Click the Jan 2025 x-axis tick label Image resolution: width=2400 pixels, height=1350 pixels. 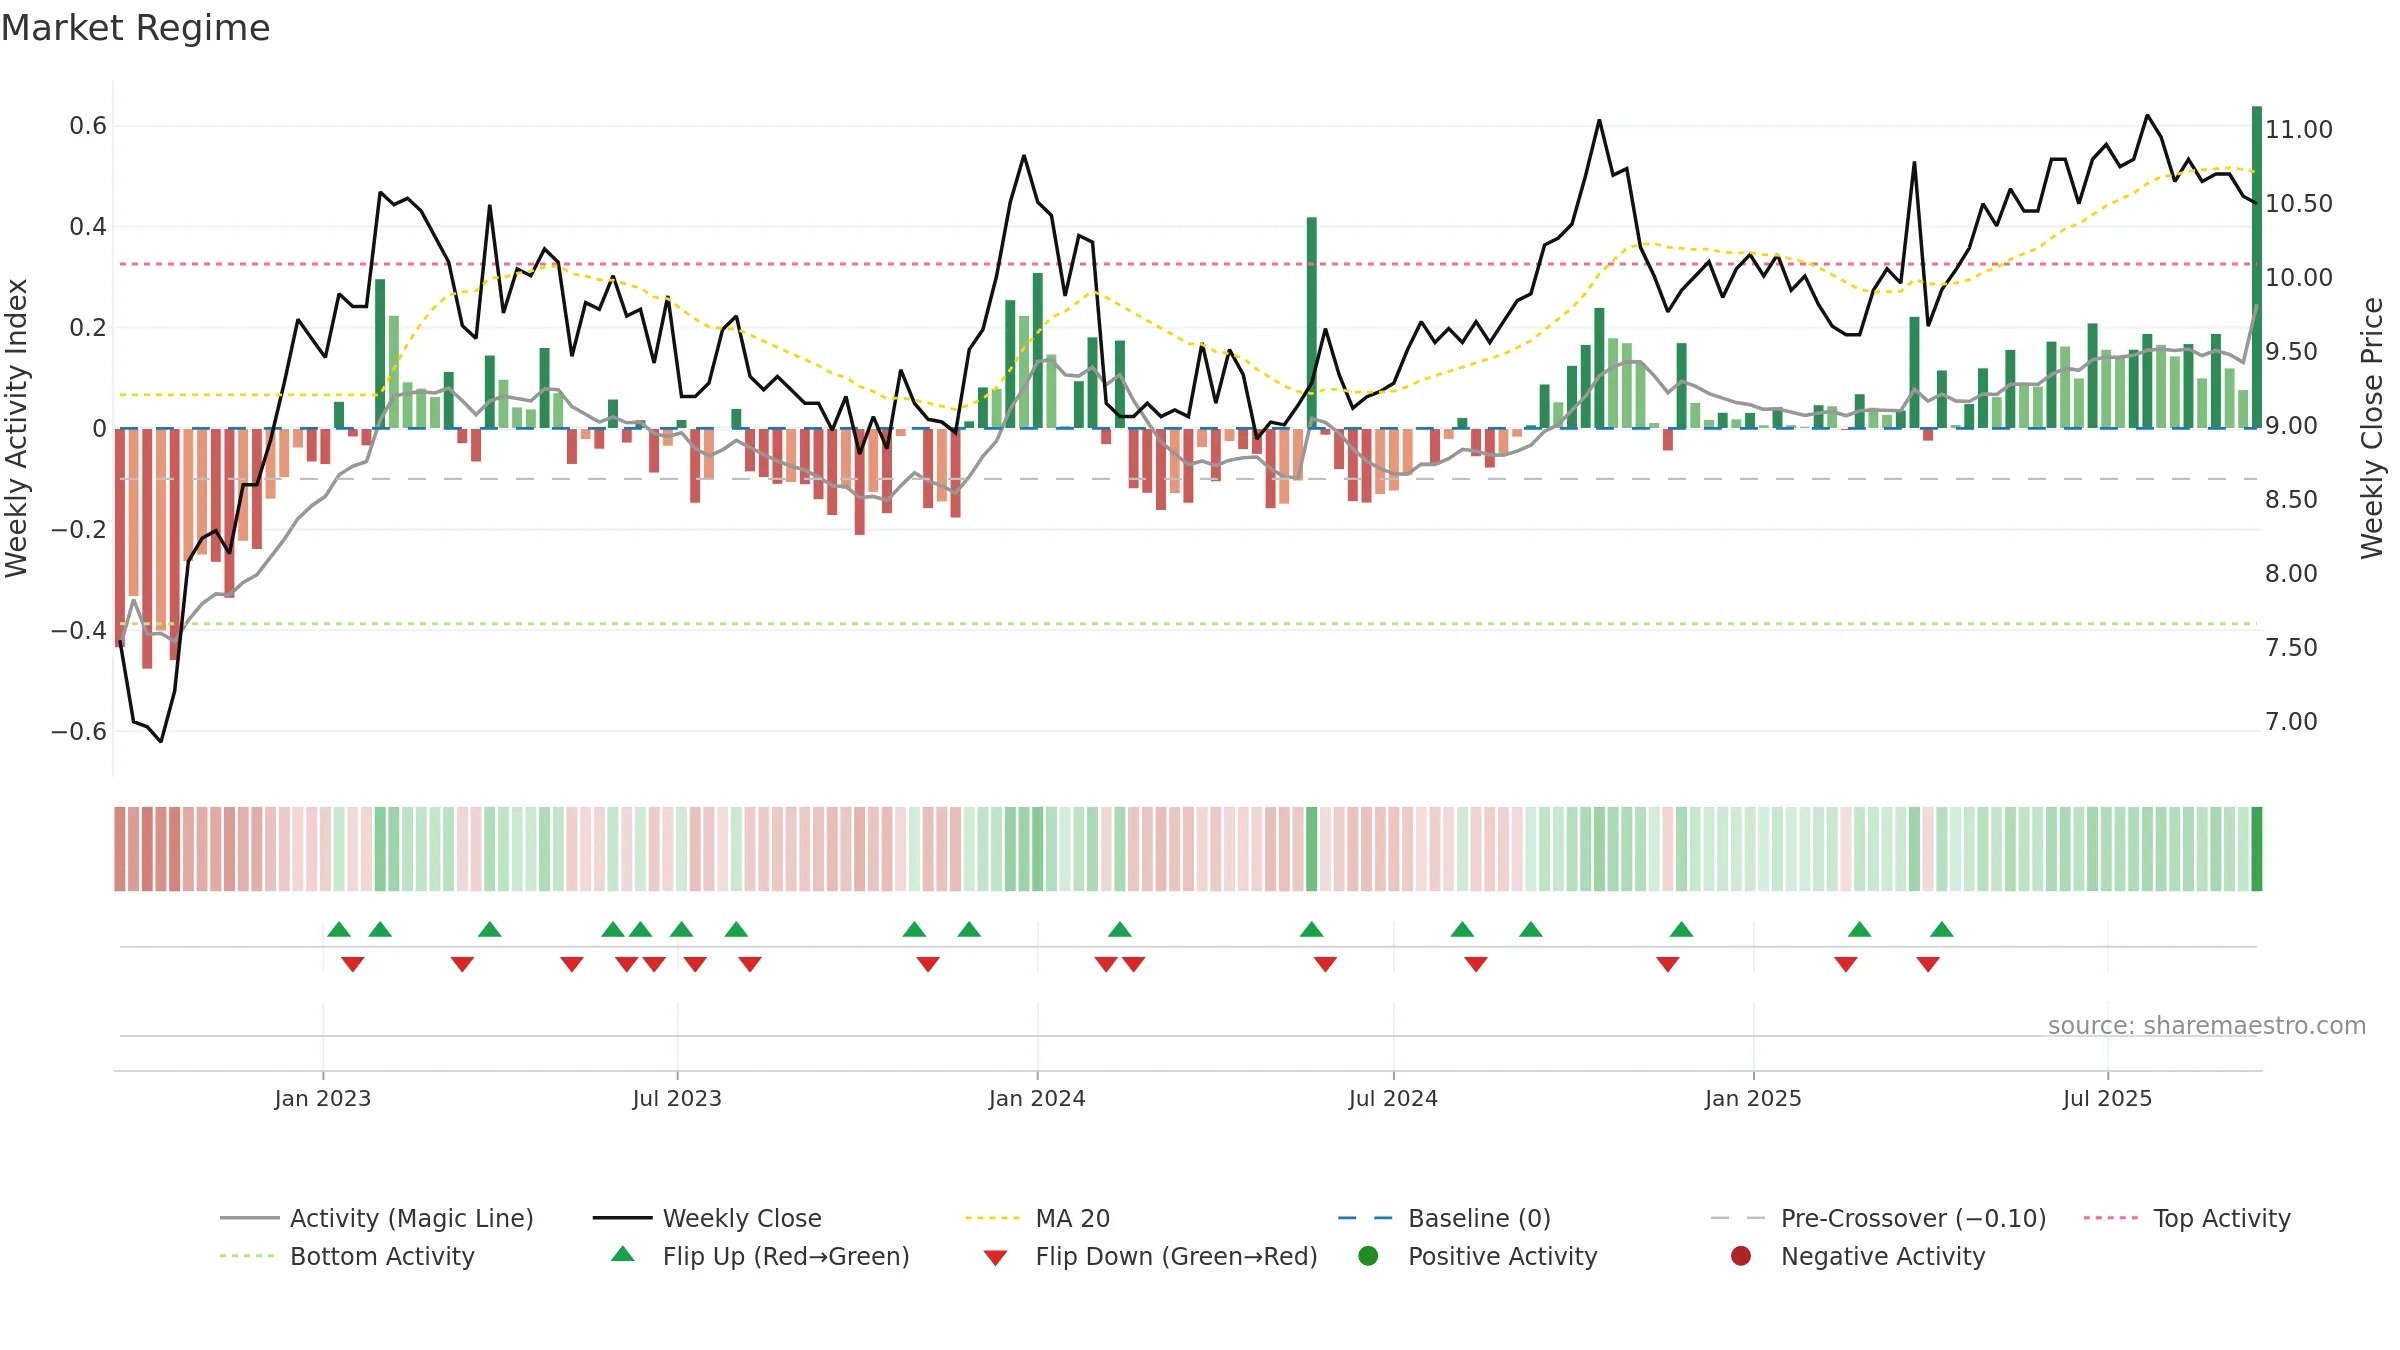coord(1753,1098)
